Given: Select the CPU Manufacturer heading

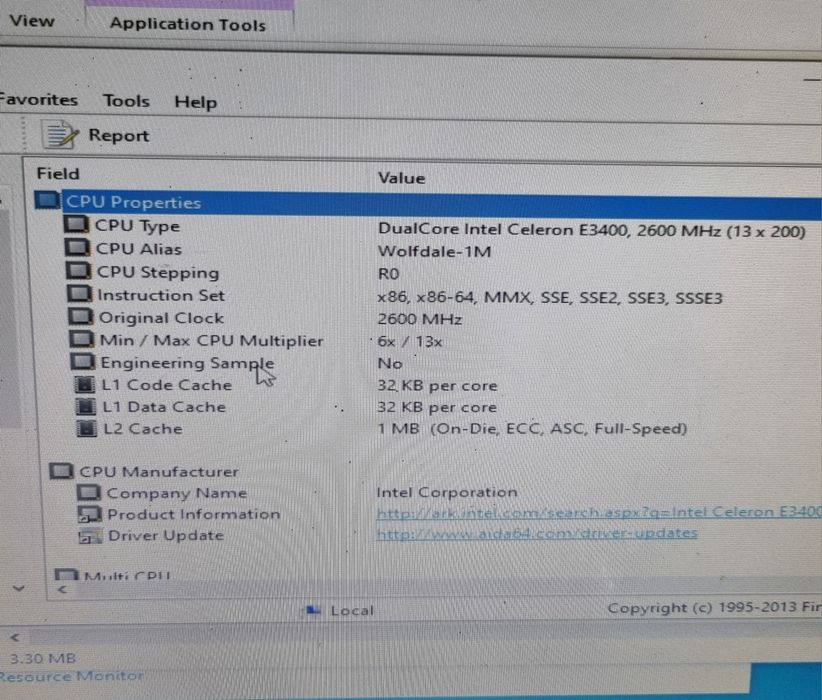Looking at the screenshot, I should (x=159, y=471).
